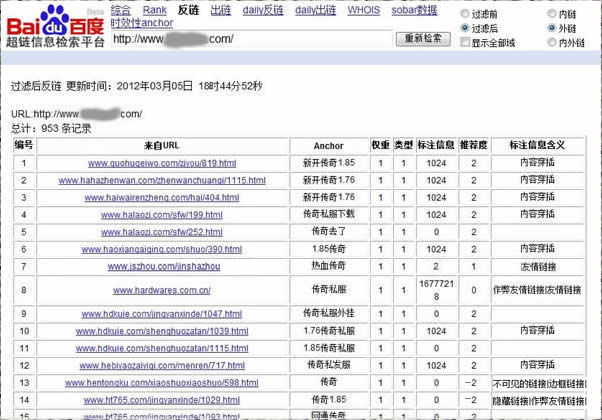This screenshot has width=602, height=420.
Task: Click the 重新检索 button
Action: coord(423,39)
